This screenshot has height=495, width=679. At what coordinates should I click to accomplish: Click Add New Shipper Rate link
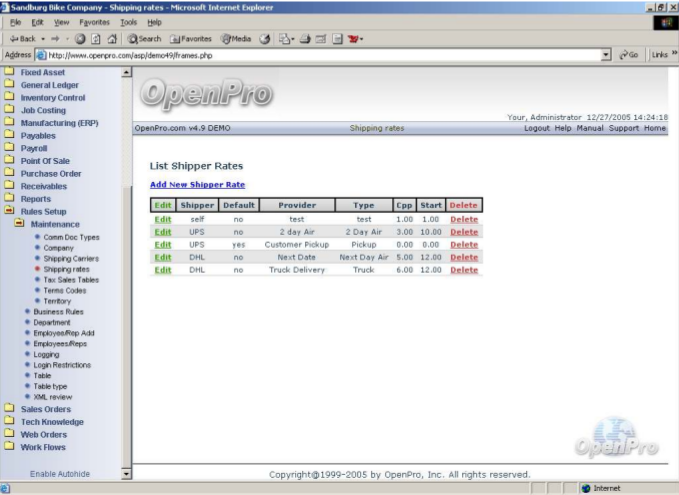[197, 185]
